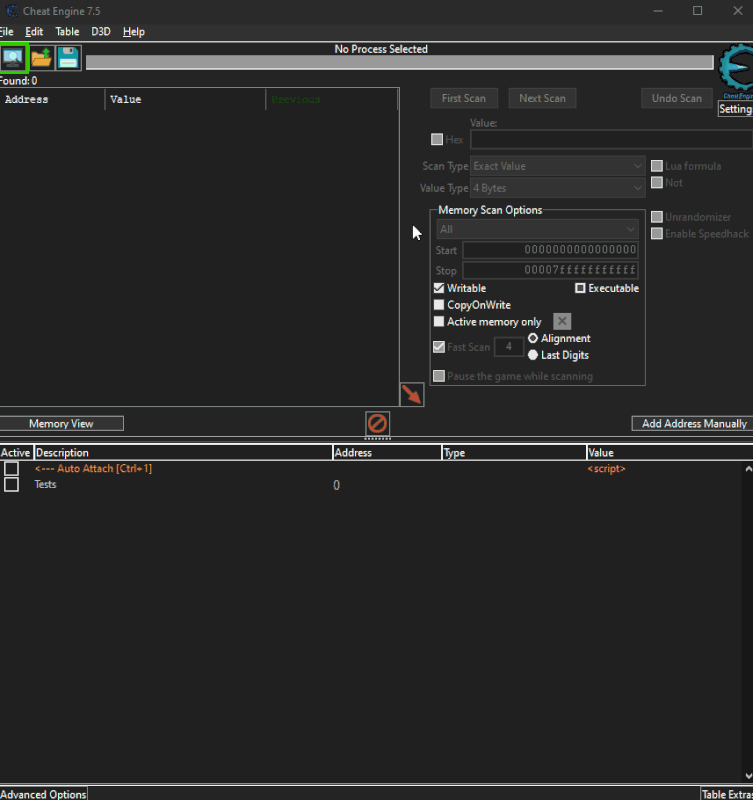Expand the memory region All dropdown
Screen dimensions: 753x800
pos(537,230)
